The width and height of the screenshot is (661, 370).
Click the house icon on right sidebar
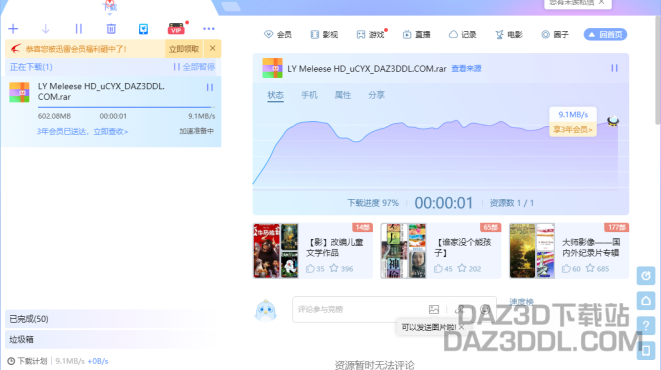point(646,301)
